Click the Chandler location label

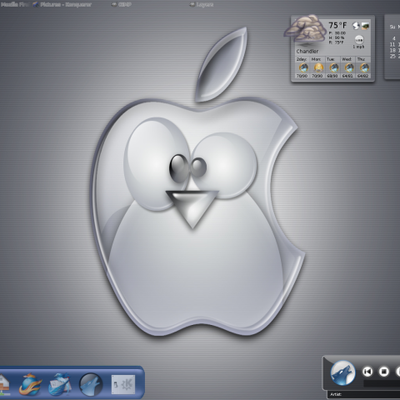click(x=307, y=51)
